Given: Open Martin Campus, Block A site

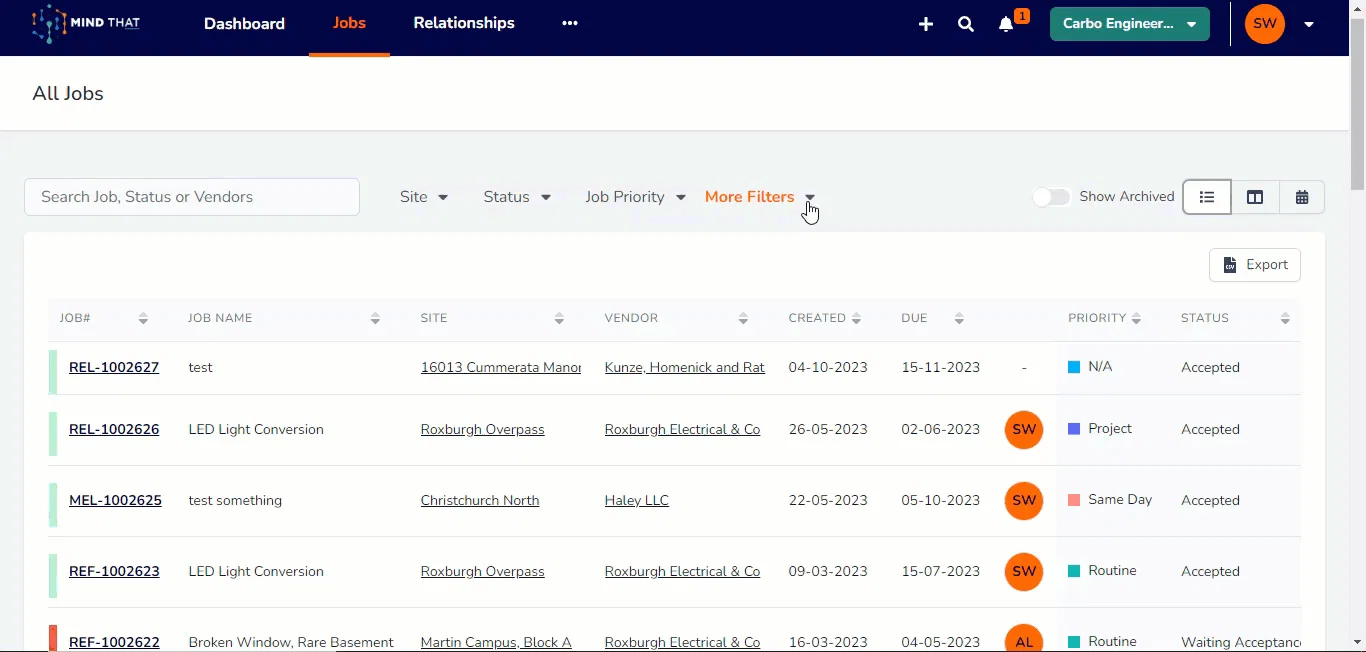Looking at the screenshot, I should pyautogui.click(x=496, y=642).
